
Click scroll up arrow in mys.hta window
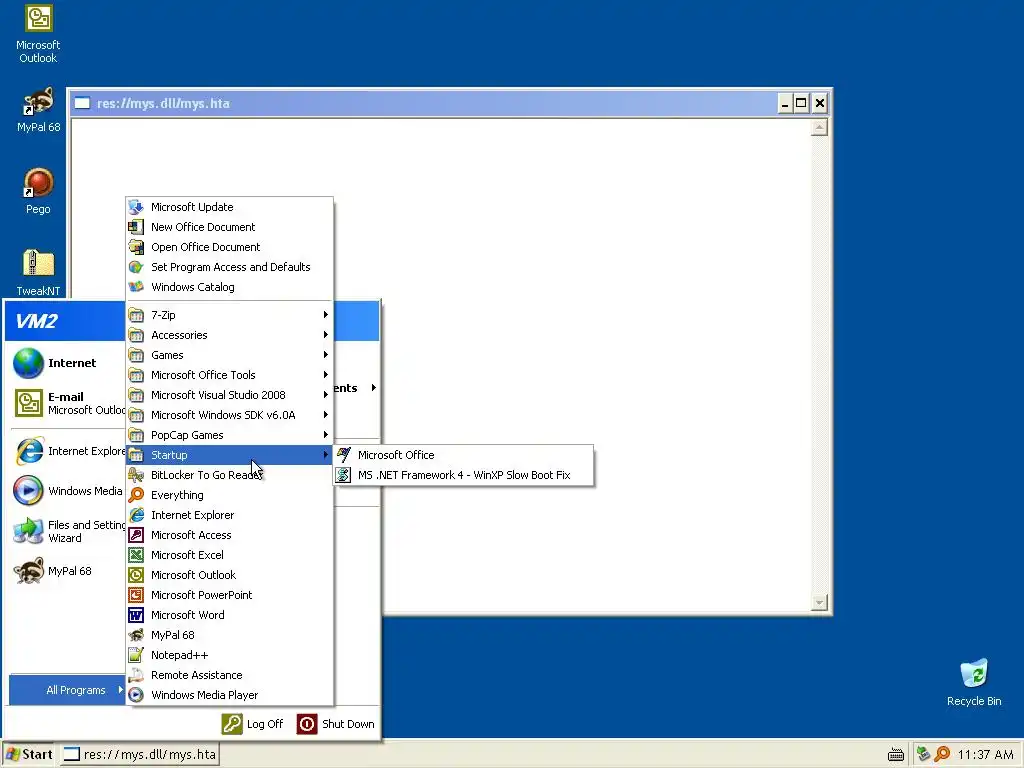(x=819, y=127)
